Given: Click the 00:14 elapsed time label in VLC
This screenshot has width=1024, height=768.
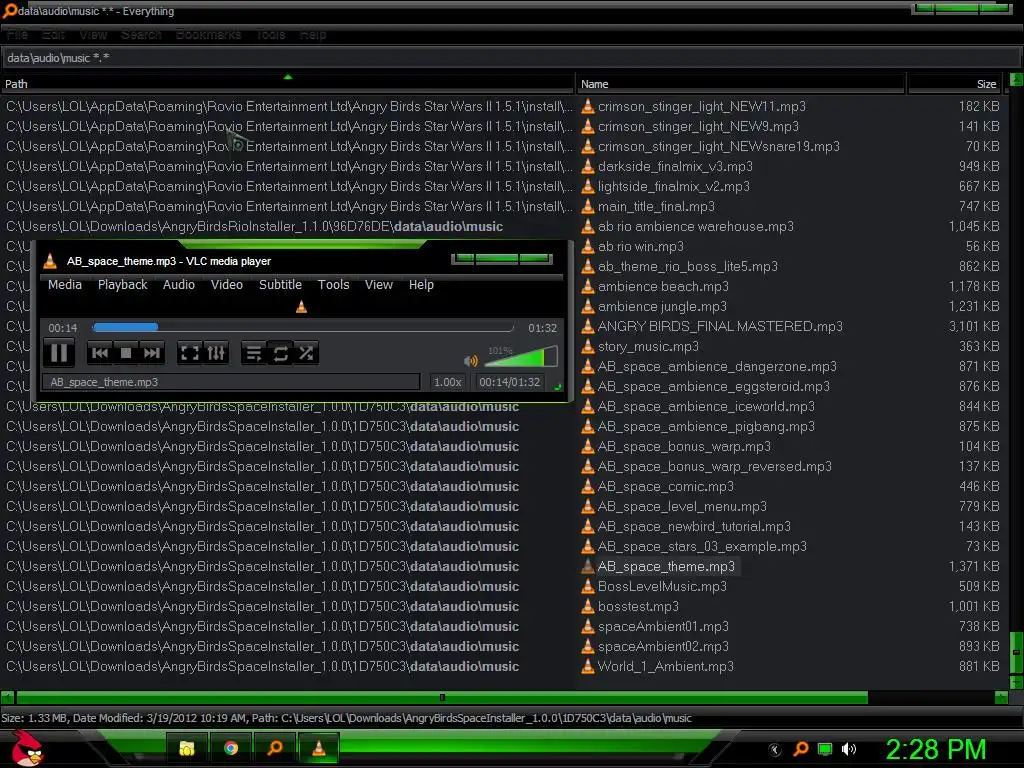Looking at the screenshot, I should point(63,328).
